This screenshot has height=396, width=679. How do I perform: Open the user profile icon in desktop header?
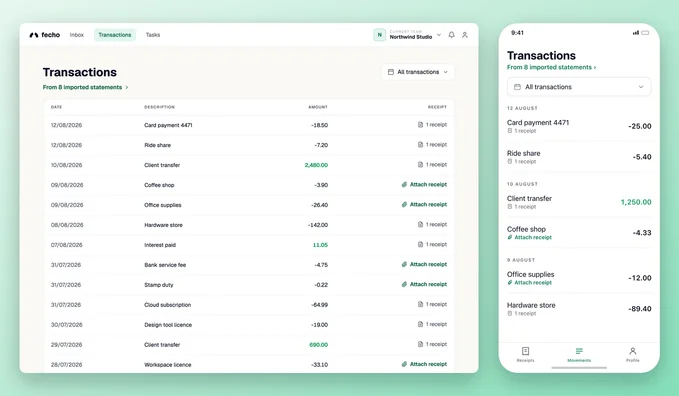pos(465,35)
